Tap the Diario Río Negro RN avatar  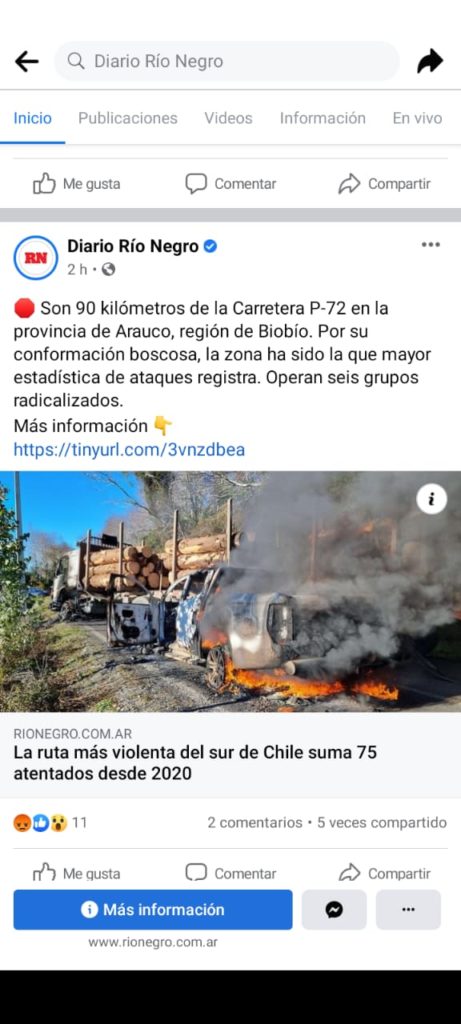(36, 257)
